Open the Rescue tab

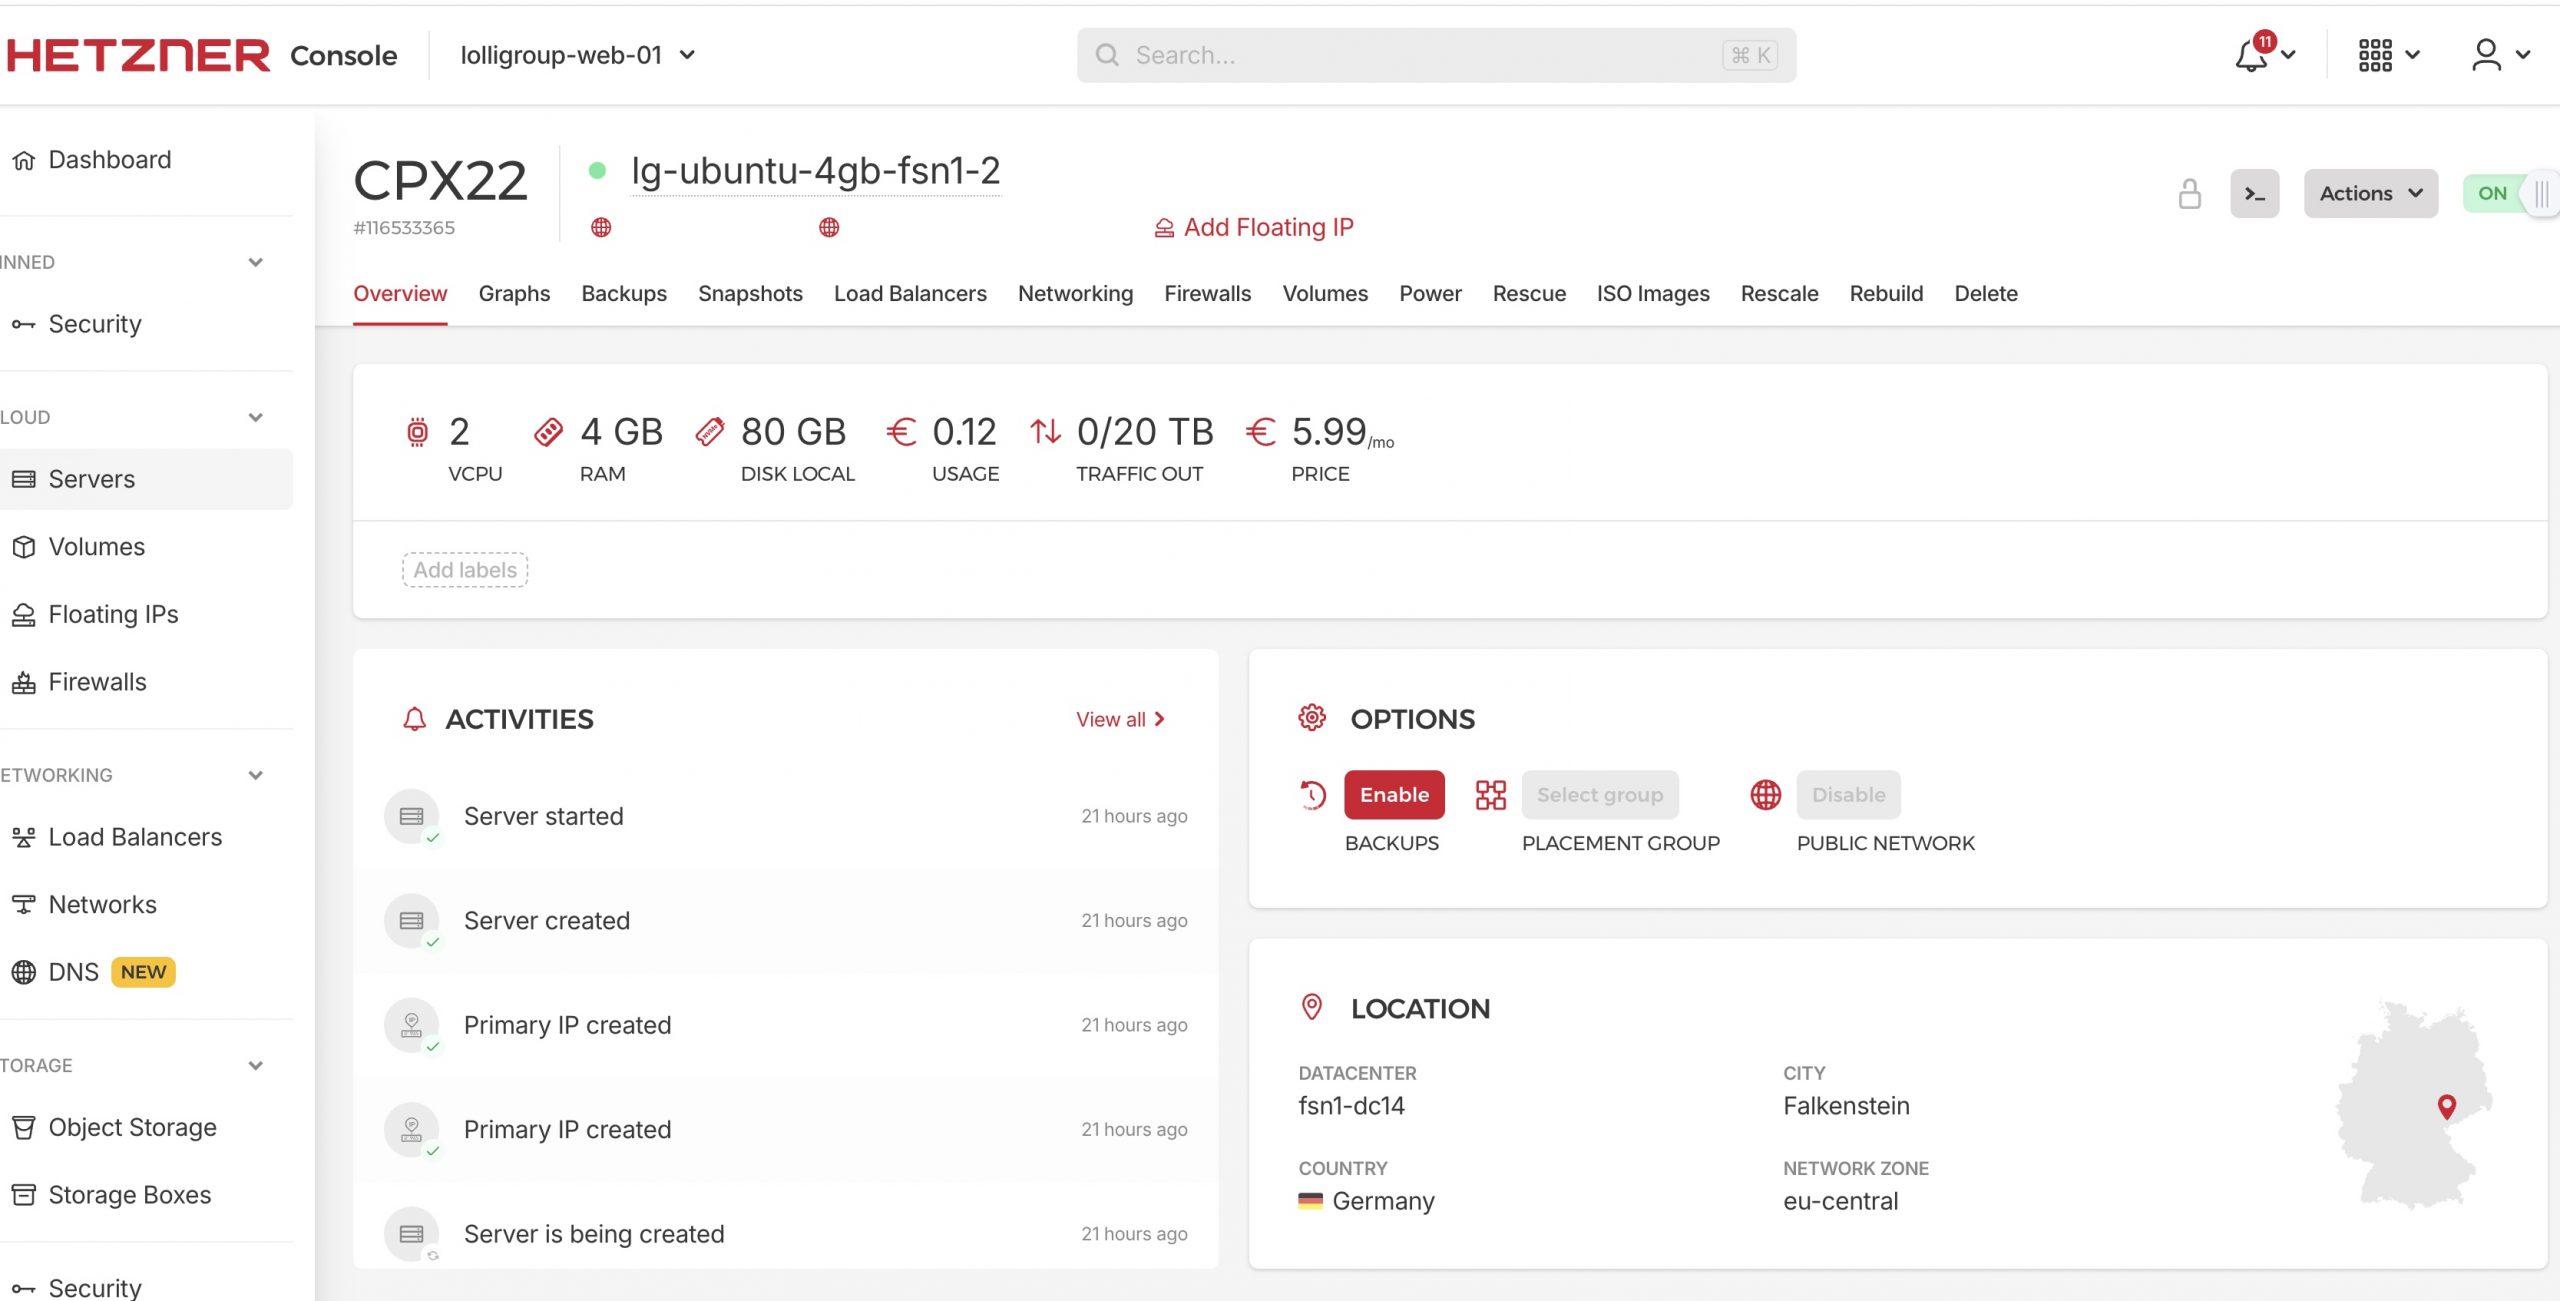coord(1529,294)
